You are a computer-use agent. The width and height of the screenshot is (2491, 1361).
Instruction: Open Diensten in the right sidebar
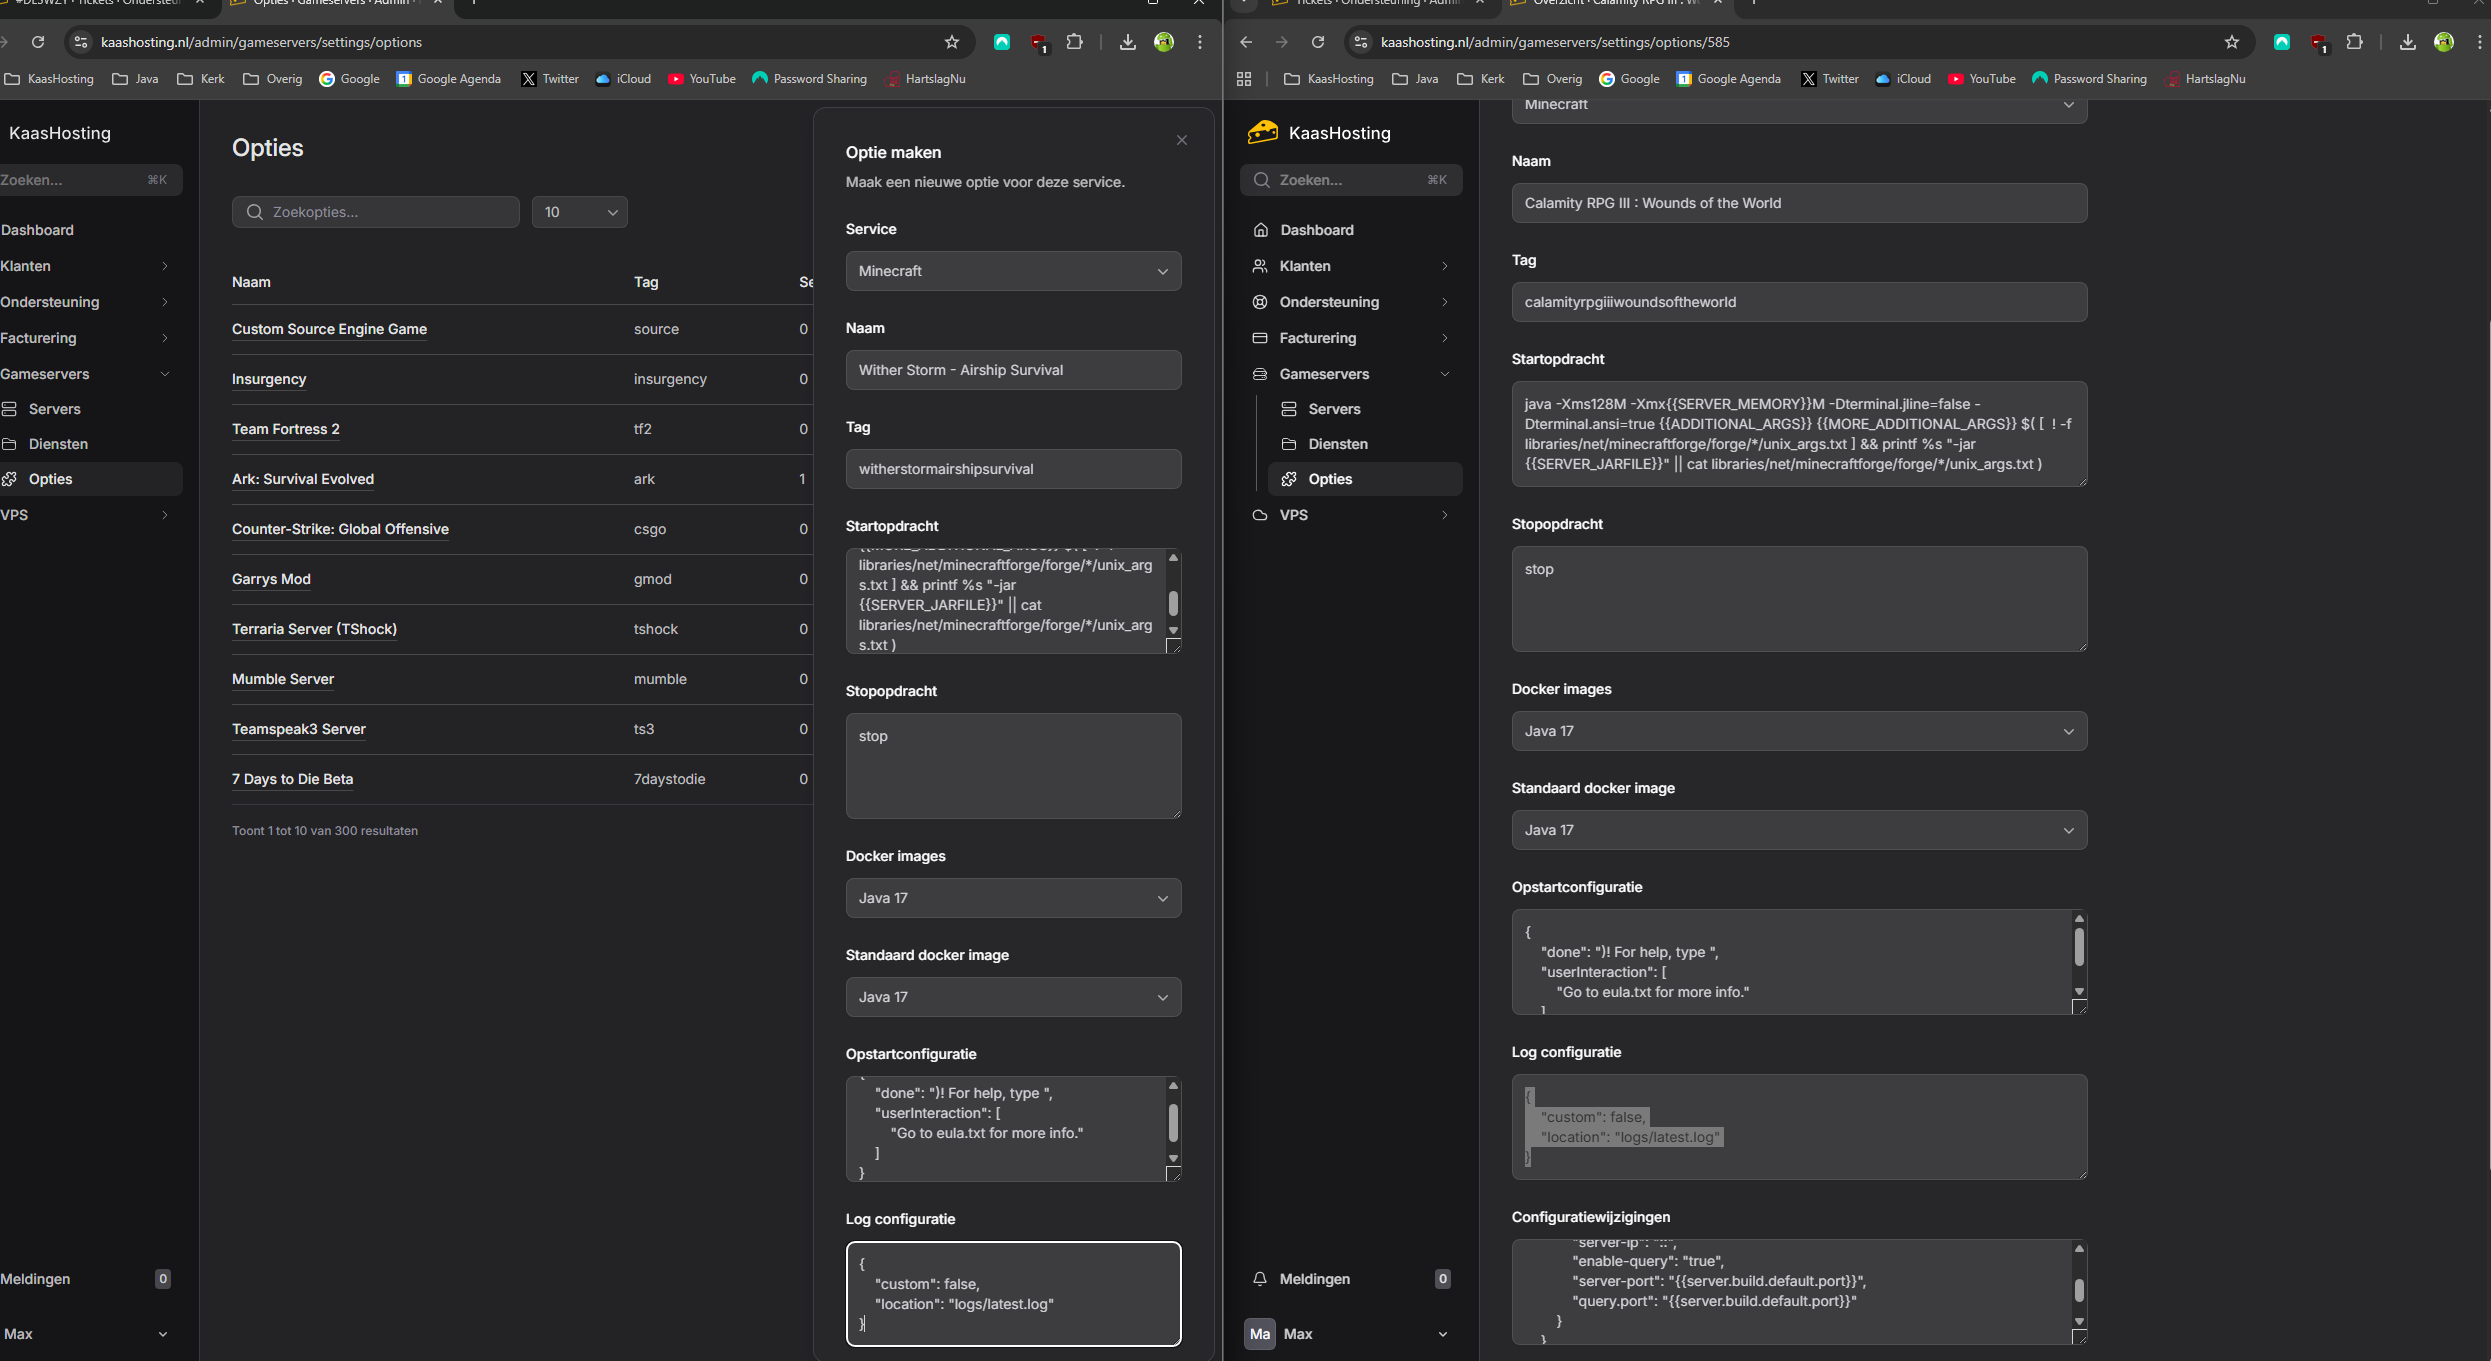(1337, 444)
